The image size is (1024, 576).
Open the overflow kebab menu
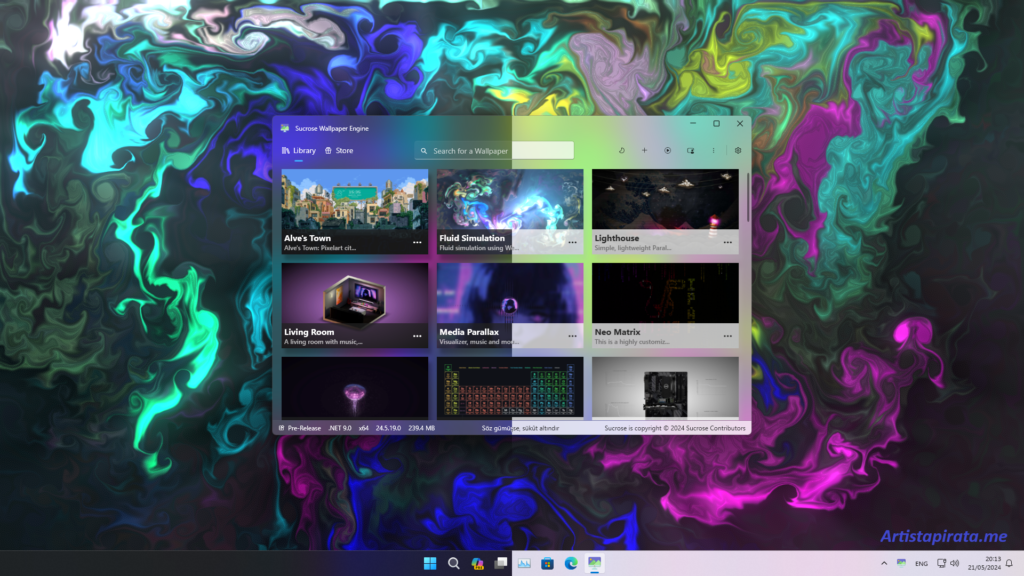point(713,150)
